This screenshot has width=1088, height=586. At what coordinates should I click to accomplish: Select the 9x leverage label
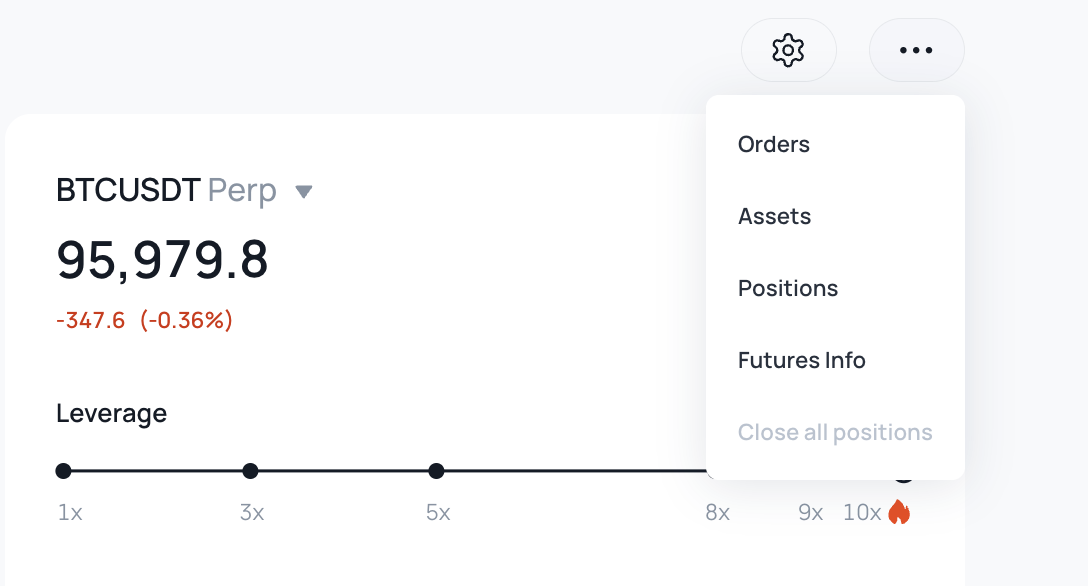(x=810, y=514)
